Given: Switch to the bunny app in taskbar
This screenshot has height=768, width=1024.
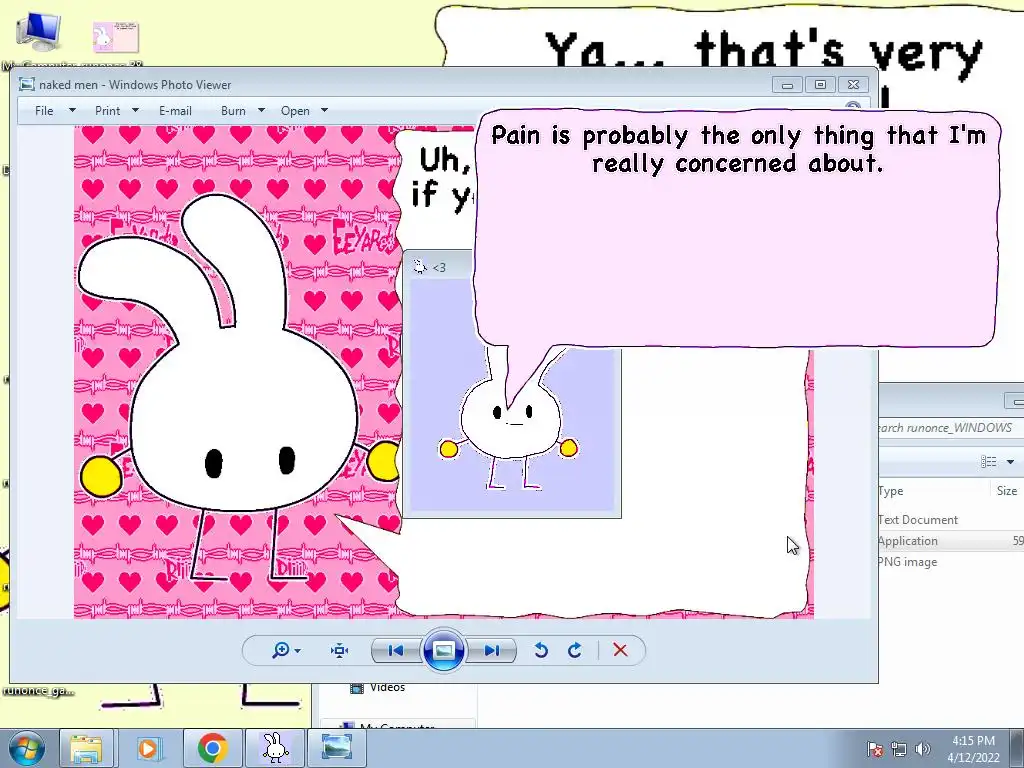Looking at the screenshot, I should [x=275, y=748].
